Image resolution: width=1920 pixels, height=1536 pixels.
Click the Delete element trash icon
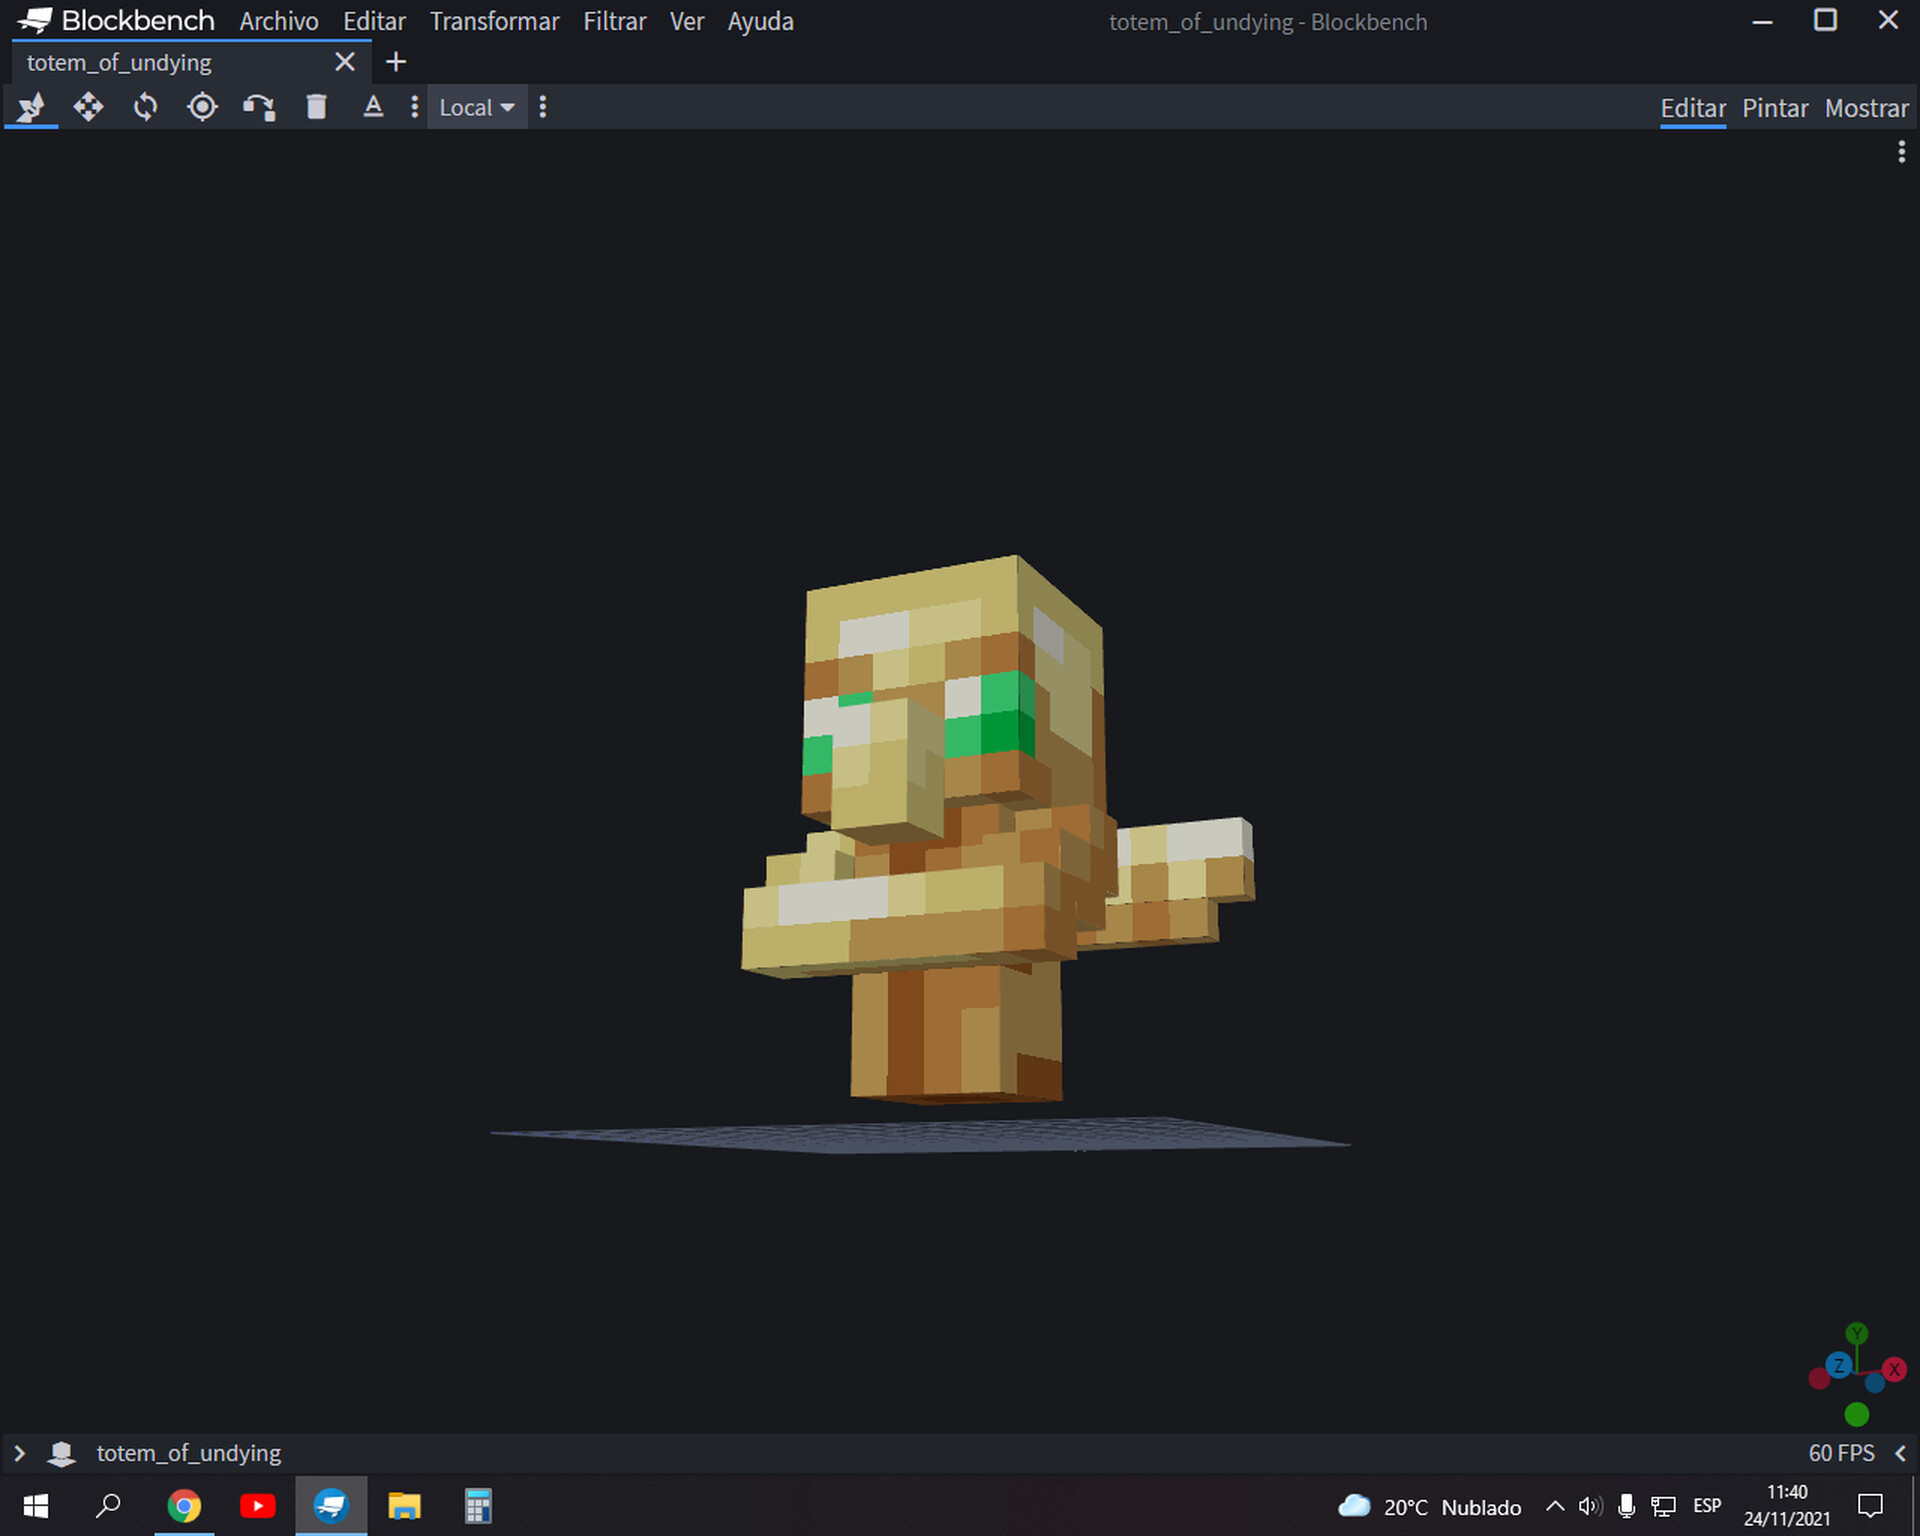317,107
